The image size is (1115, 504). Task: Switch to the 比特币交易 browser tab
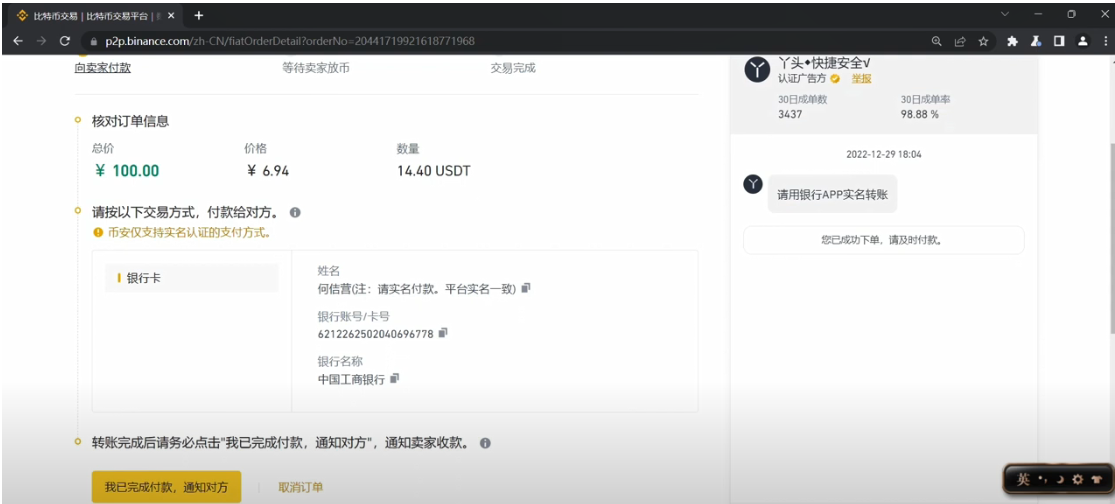click(x=88, y=15)
